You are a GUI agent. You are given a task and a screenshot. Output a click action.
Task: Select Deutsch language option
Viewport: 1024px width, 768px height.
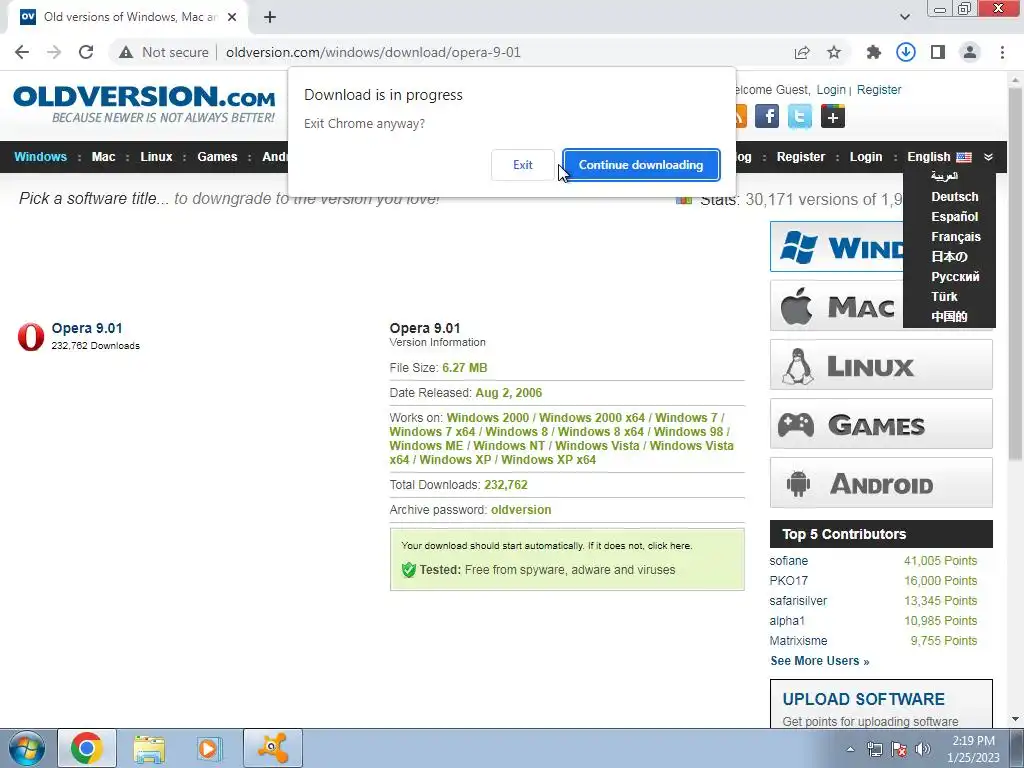coord(954,197)
